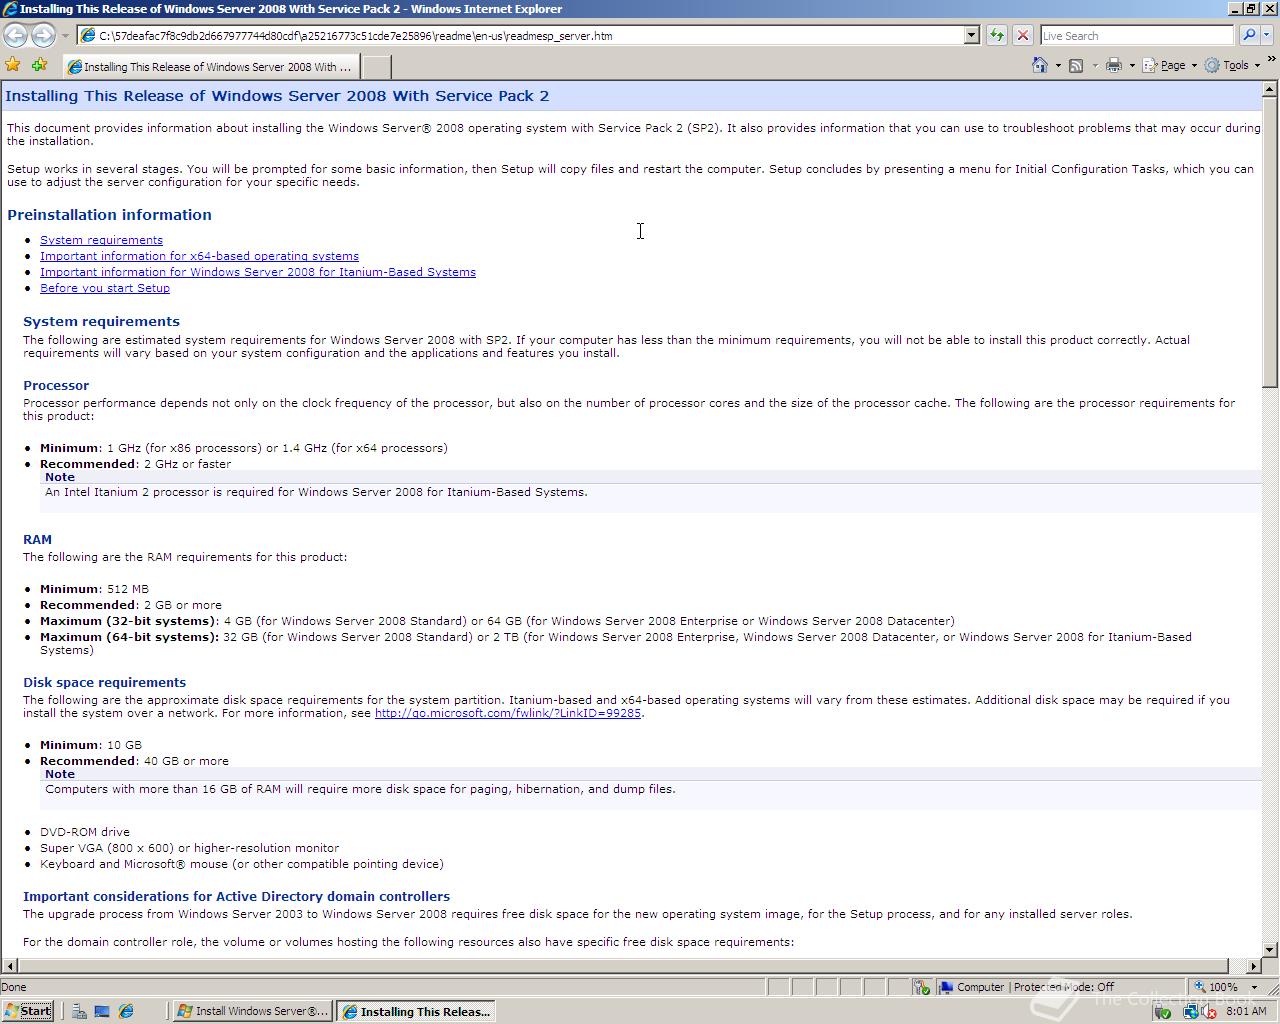Click the vertical scrollbar thumb

tap(1270, 242)
